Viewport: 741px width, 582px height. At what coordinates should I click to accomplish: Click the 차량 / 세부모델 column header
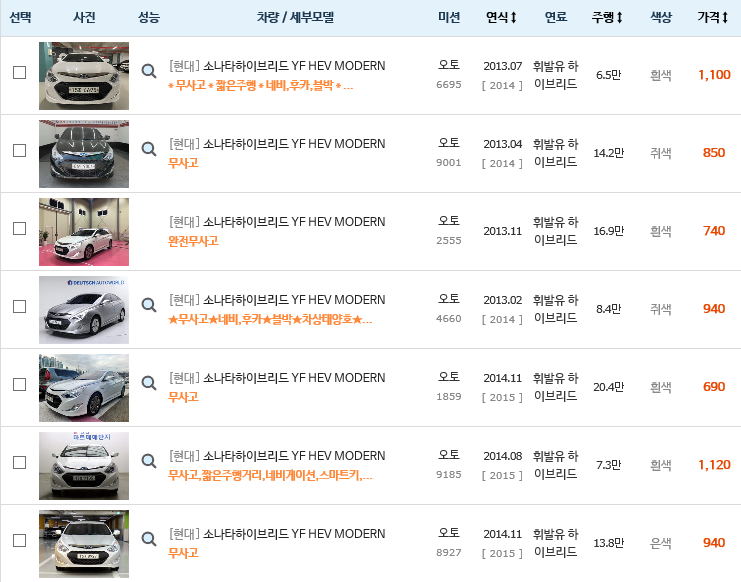(x=295, y=17)
